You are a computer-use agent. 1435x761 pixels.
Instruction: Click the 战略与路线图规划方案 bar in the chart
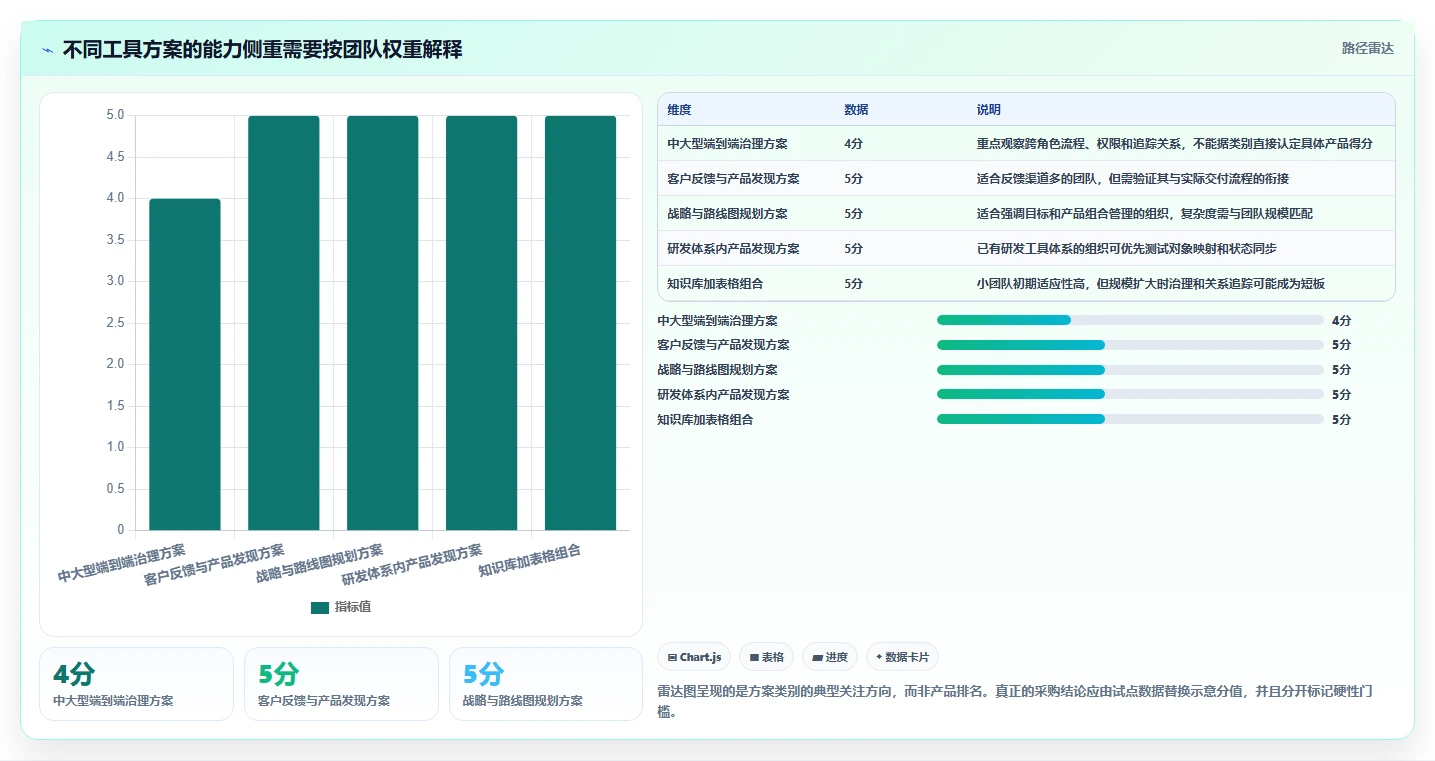pyautogui.click(x=383, y=323)
